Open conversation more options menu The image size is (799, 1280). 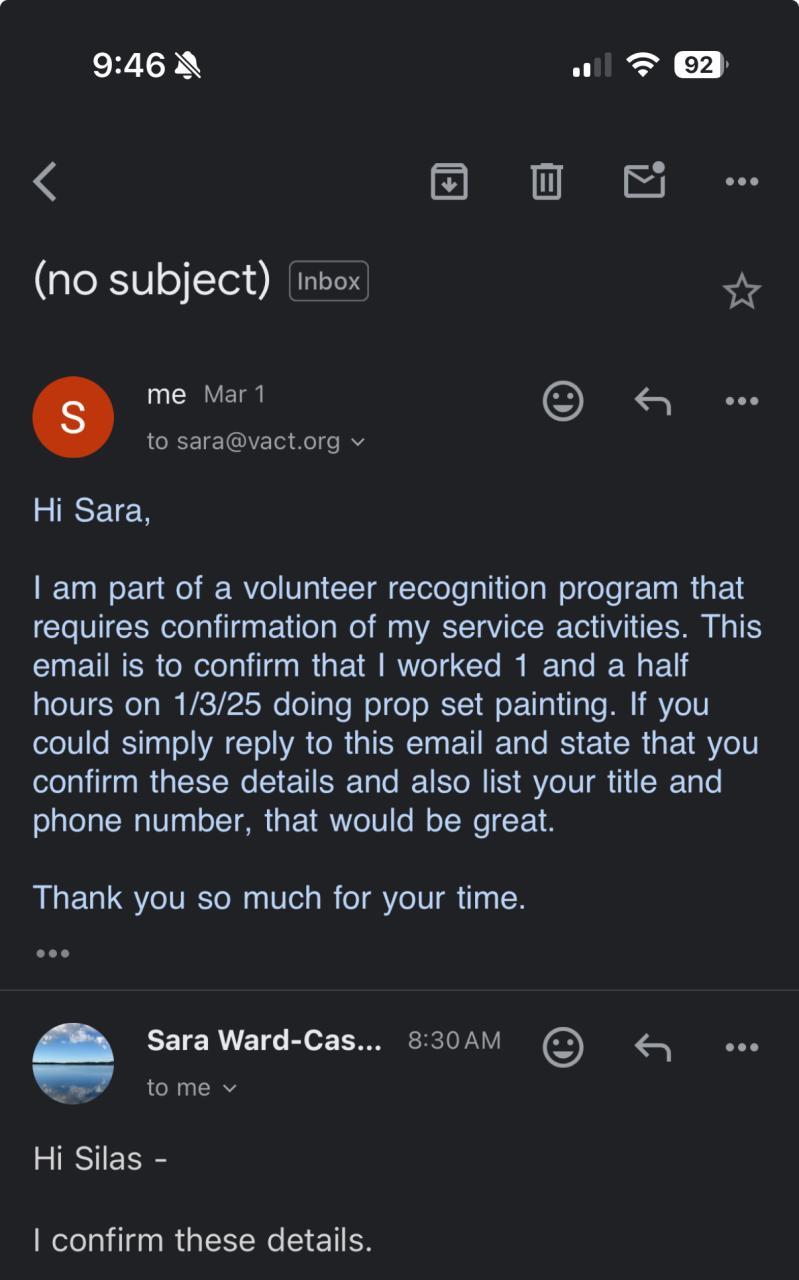coord(741,182)
